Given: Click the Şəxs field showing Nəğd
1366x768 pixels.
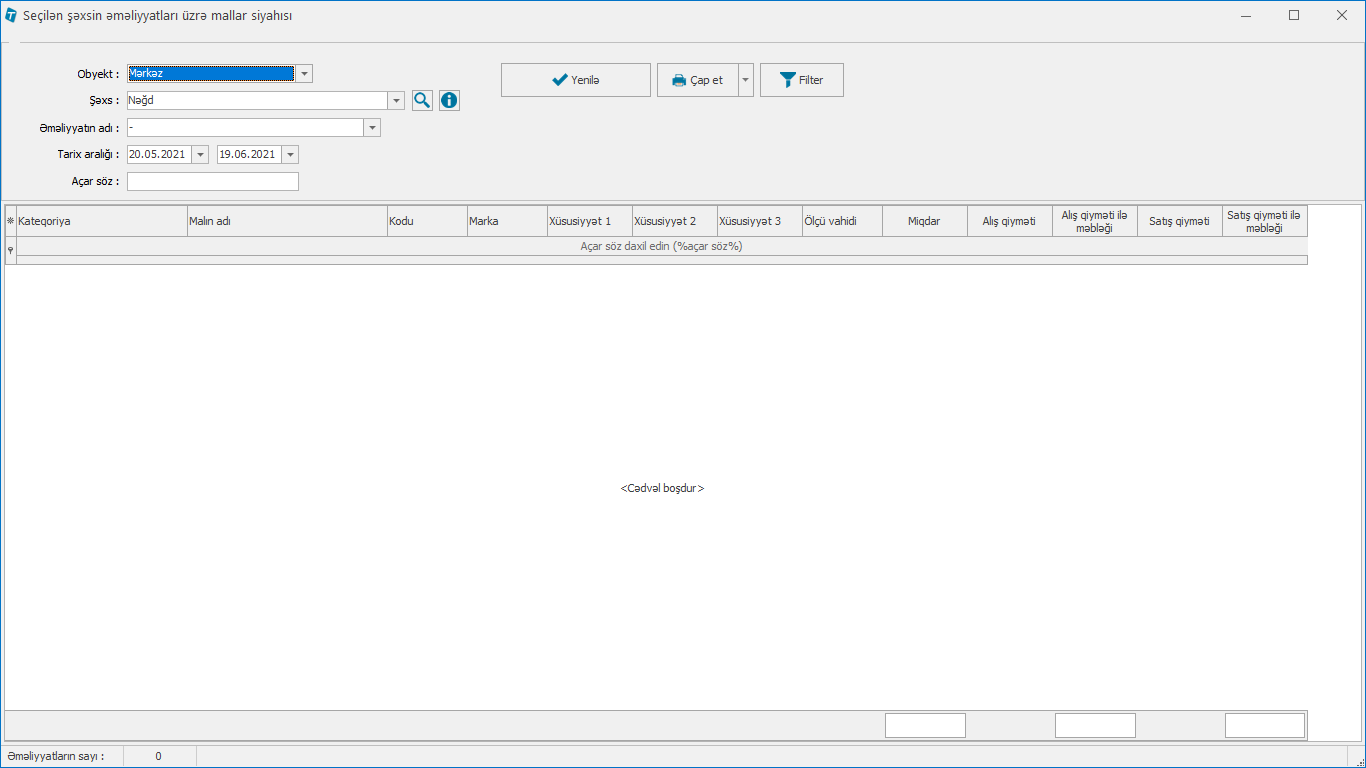Looking at the screenshot, I should [x=257, y=100].
